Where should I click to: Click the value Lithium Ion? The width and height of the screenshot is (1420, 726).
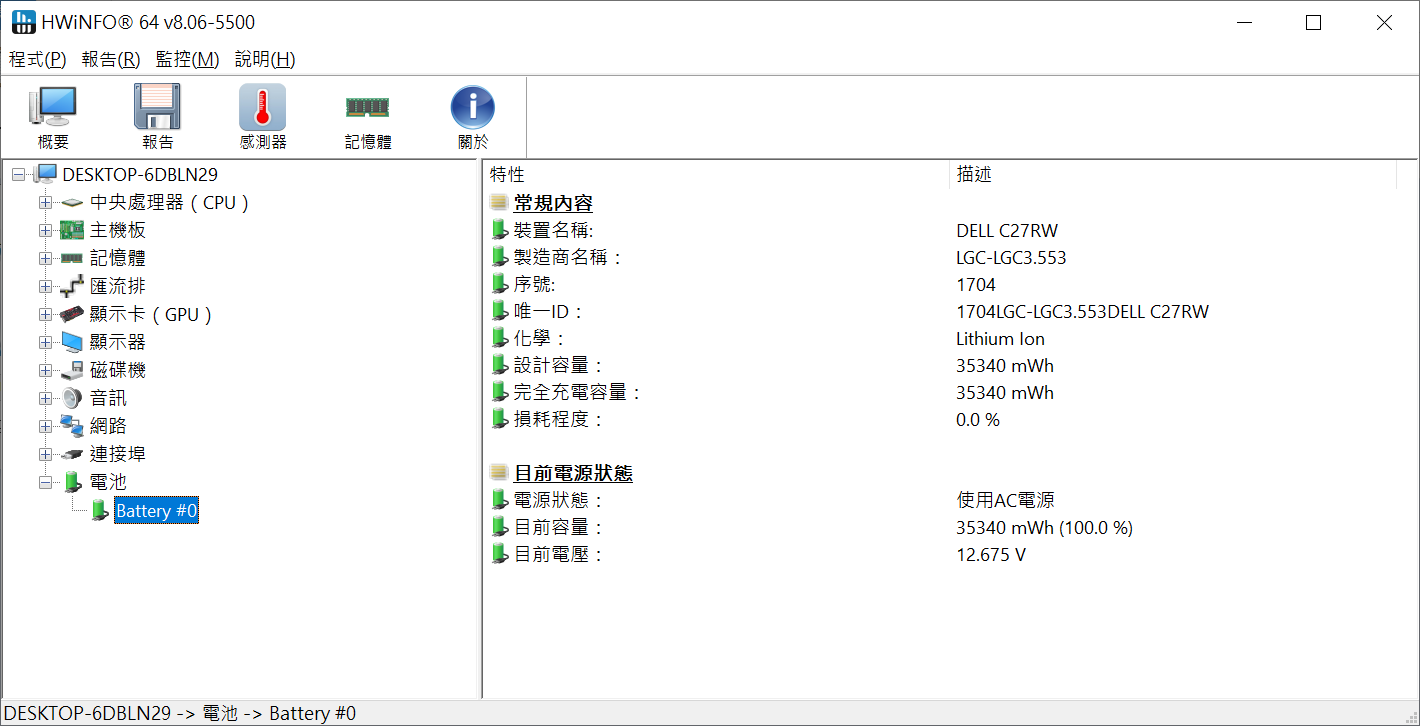tap(1000, 339)
